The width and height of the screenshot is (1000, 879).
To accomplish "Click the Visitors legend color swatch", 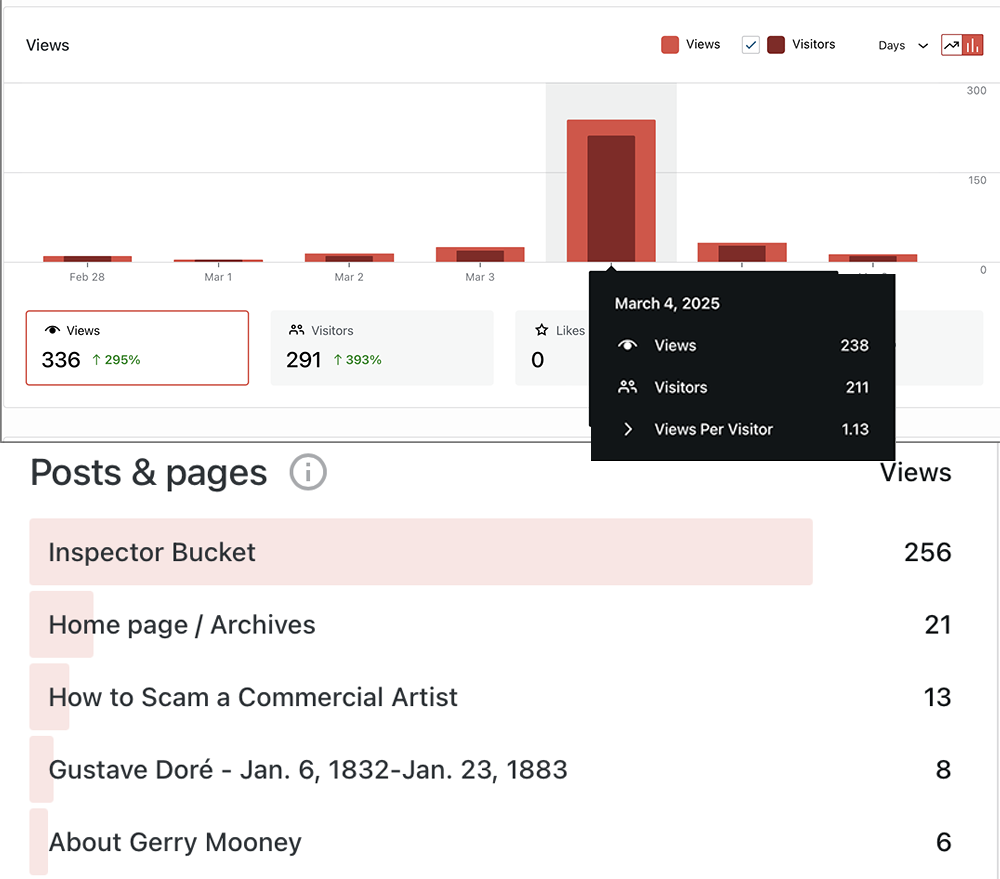I will click(776, 45).
